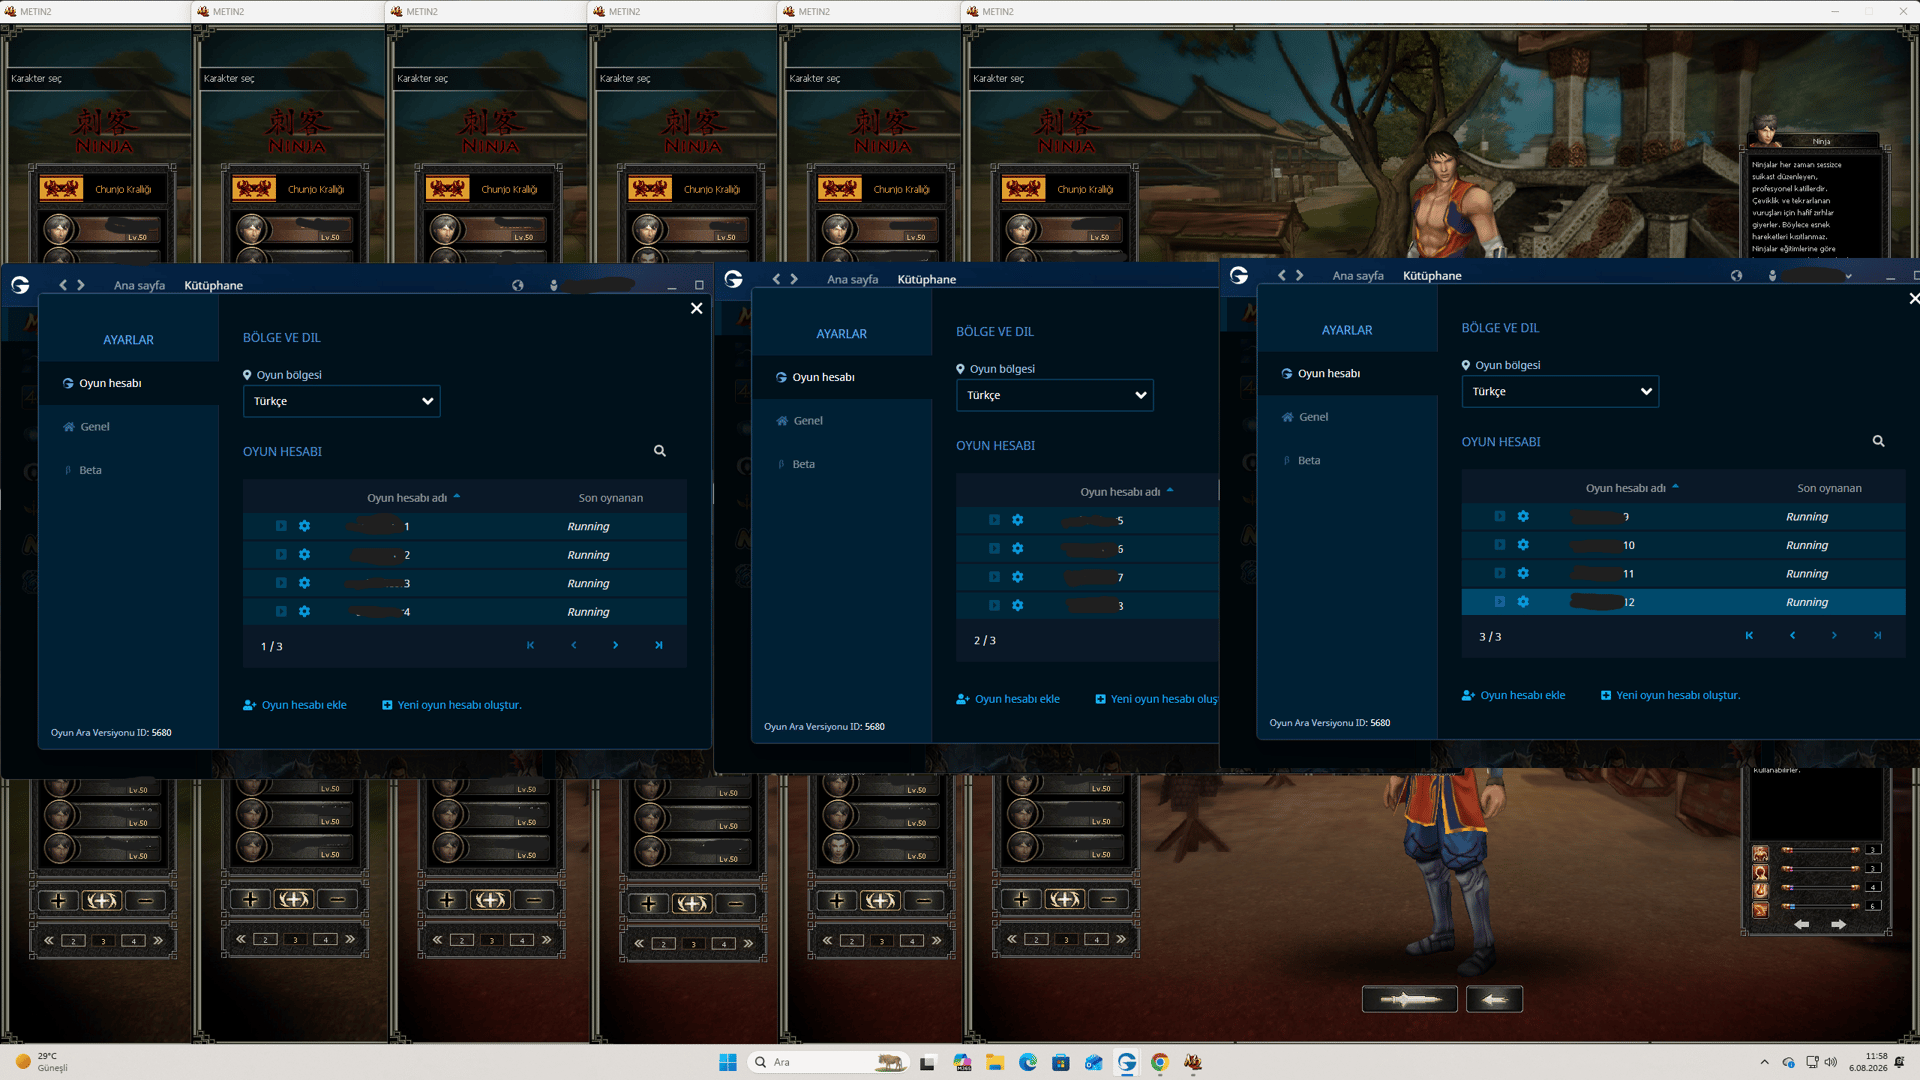Open settings gear for account 2

(x=304, y=554)
